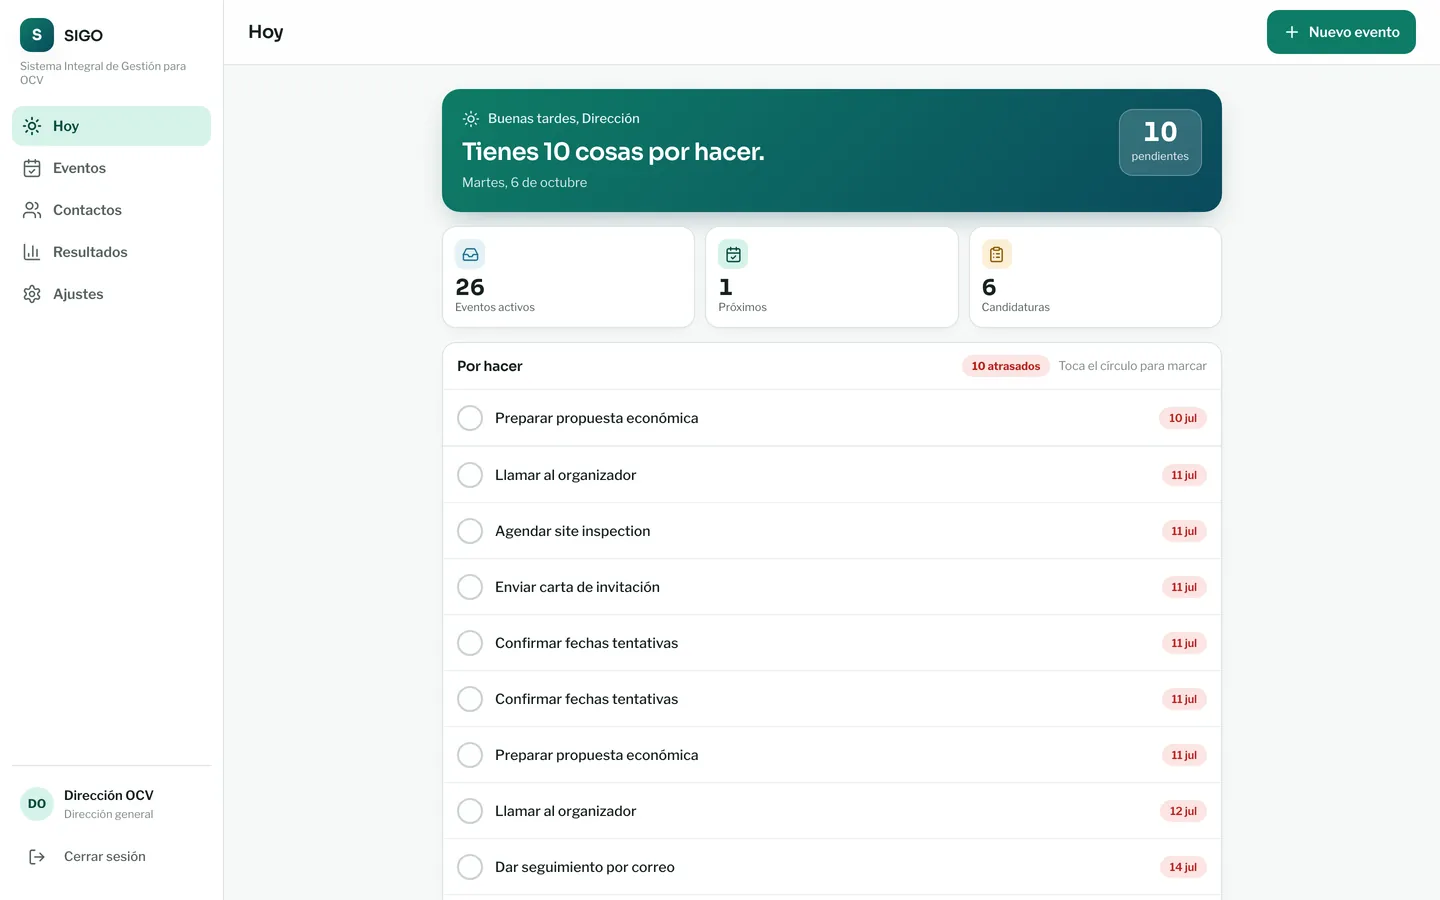
Task: Click the gear icon beside Ajustes
Action: [32, 294]
